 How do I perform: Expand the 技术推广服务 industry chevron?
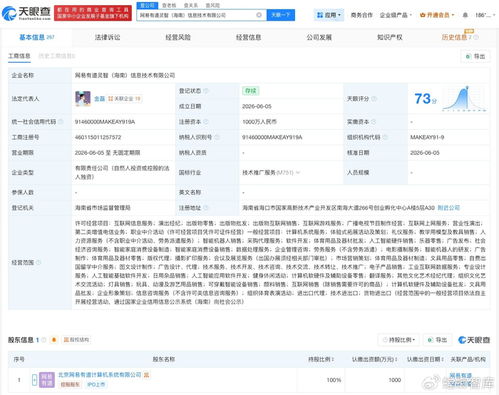(298, 172)
